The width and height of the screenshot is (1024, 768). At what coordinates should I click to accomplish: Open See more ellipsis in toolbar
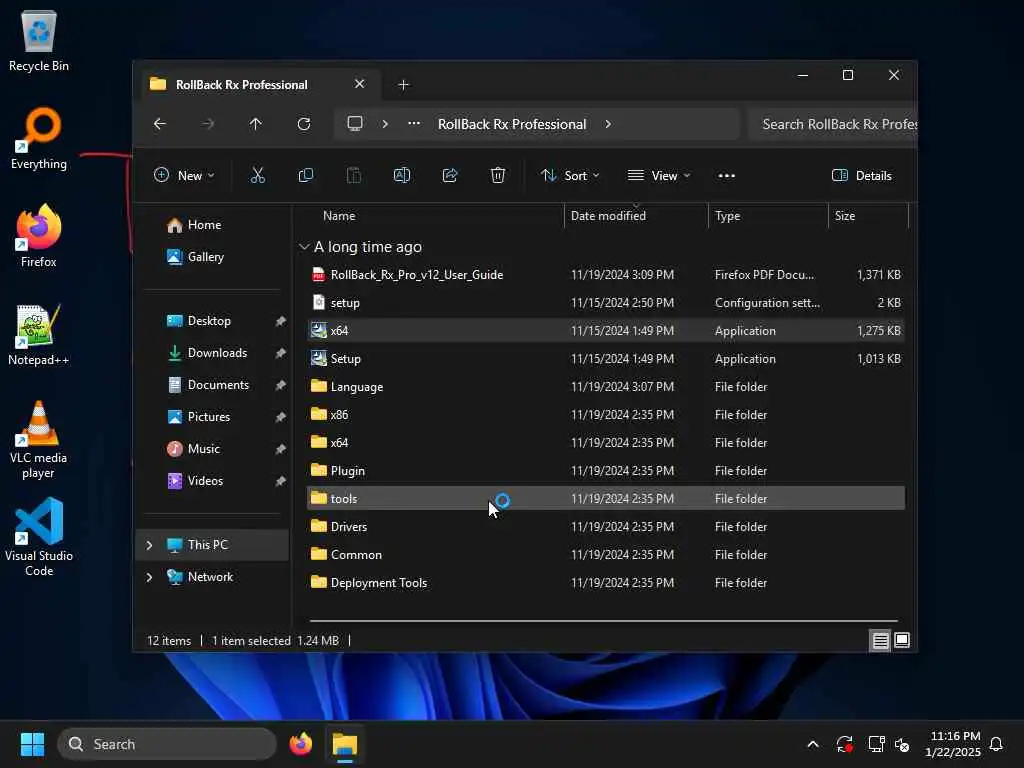click(x=726, y=176)
